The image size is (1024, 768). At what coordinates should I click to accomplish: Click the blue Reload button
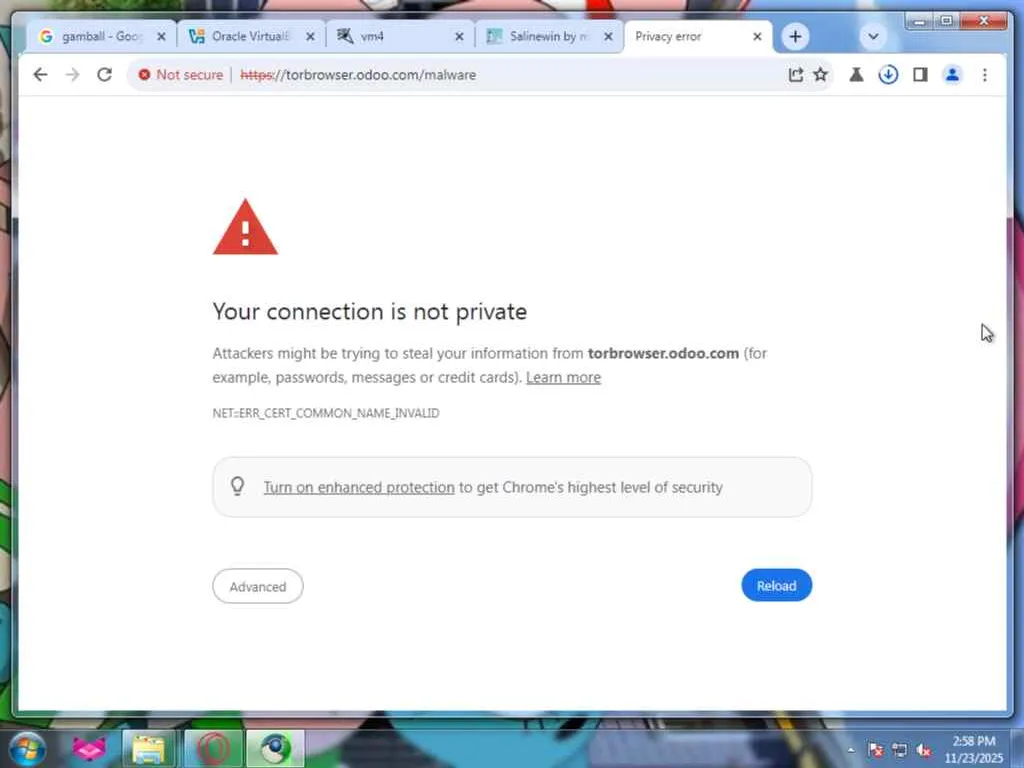point(776,586)
